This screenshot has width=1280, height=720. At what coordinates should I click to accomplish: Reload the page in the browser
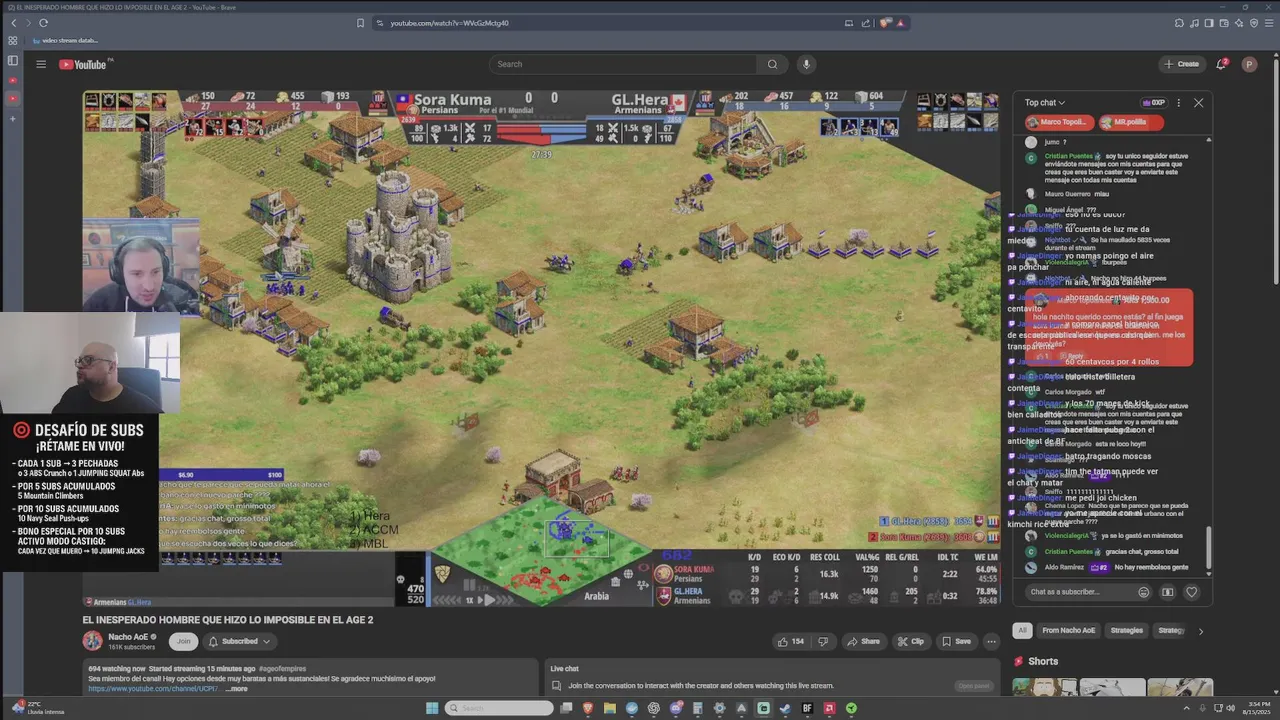43,23
